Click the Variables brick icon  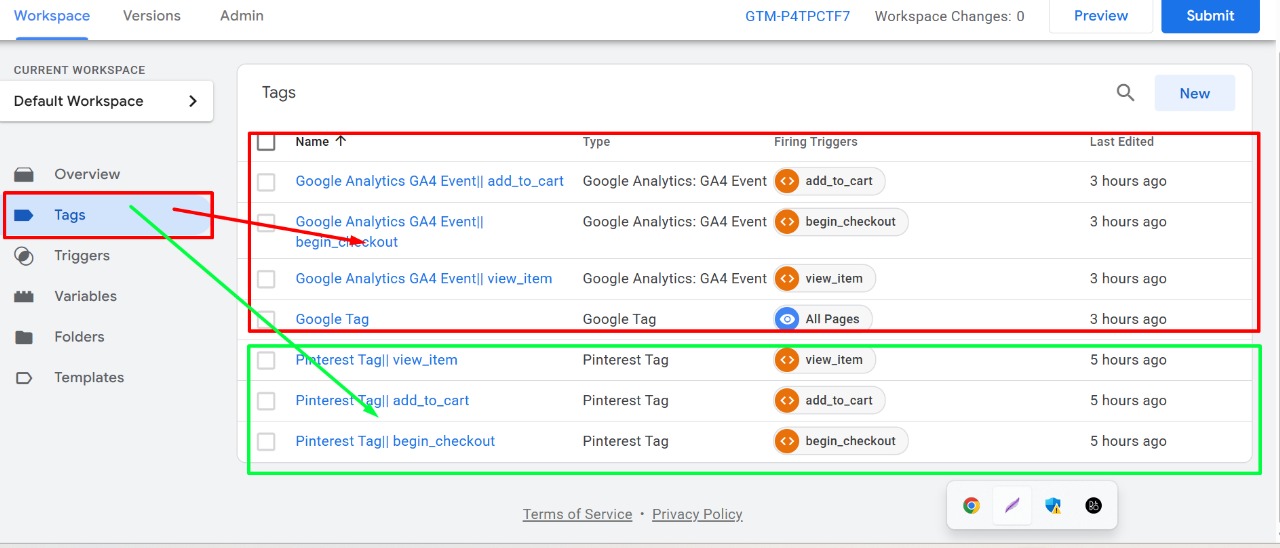(24, 297)
